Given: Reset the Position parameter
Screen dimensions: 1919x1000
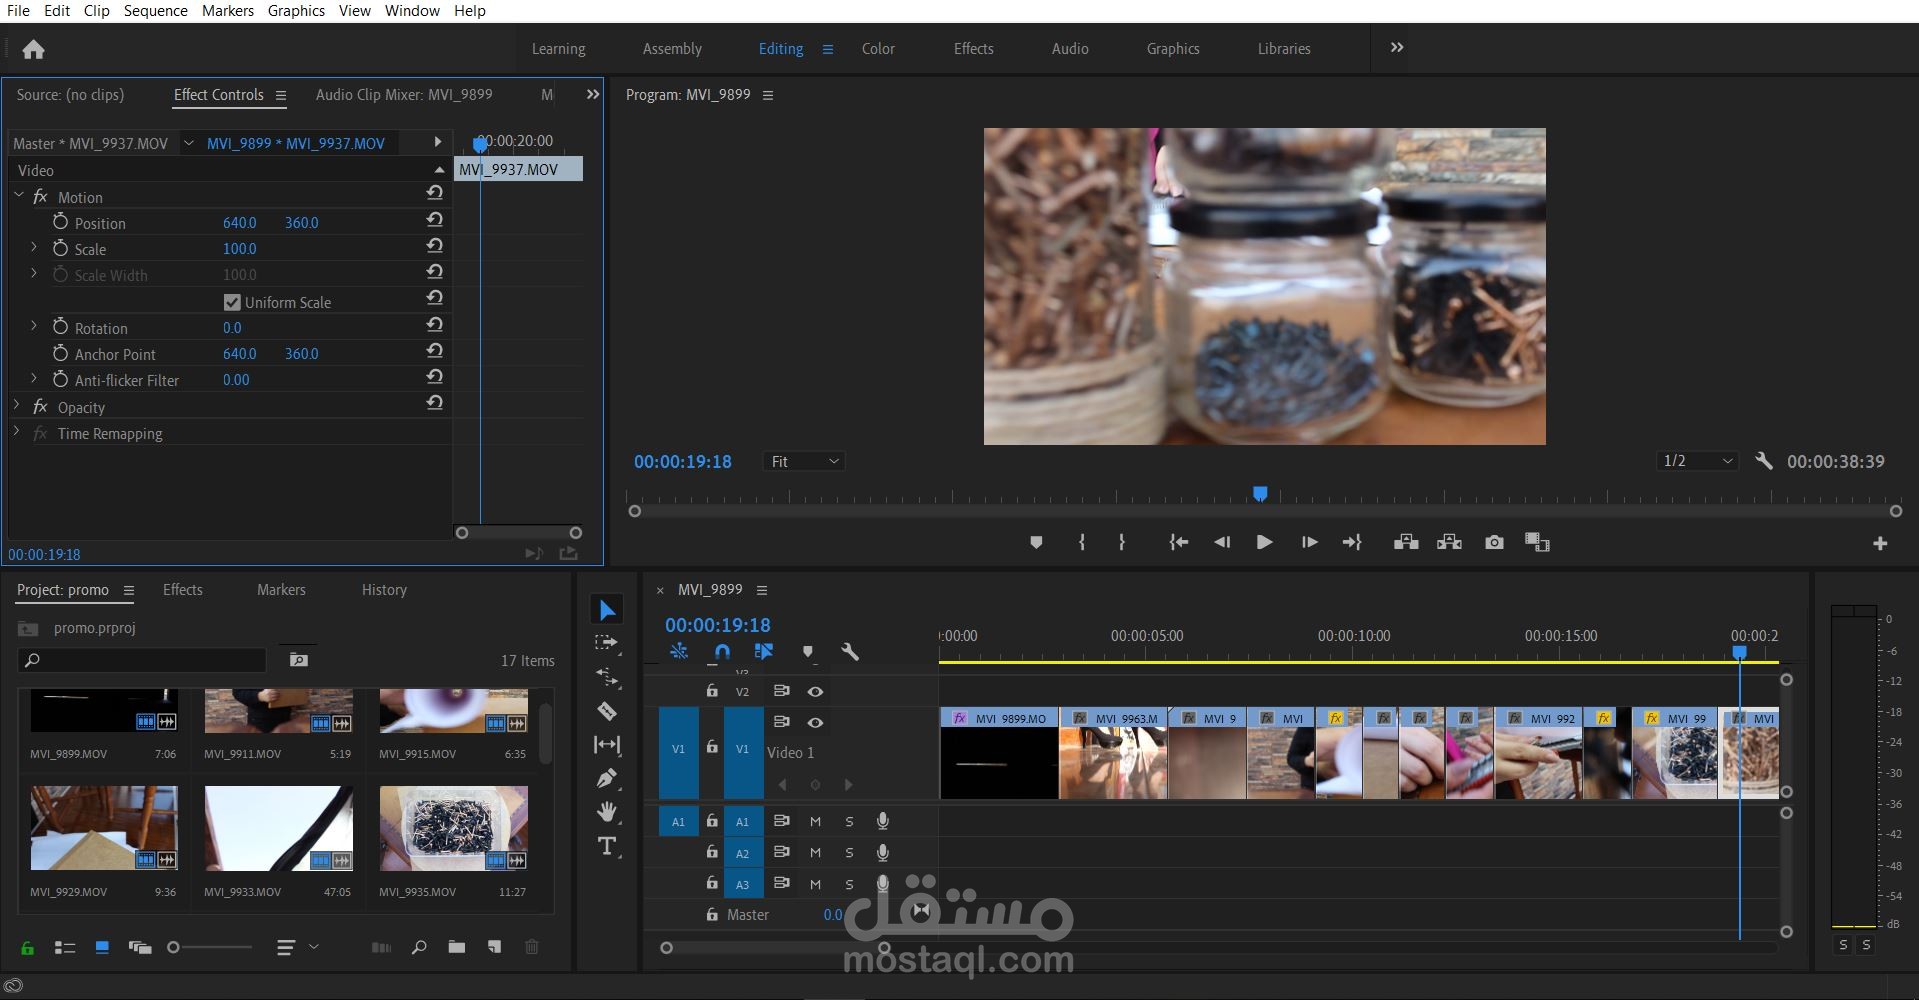Looking at the screenshot, I should (x=434, y=220).
